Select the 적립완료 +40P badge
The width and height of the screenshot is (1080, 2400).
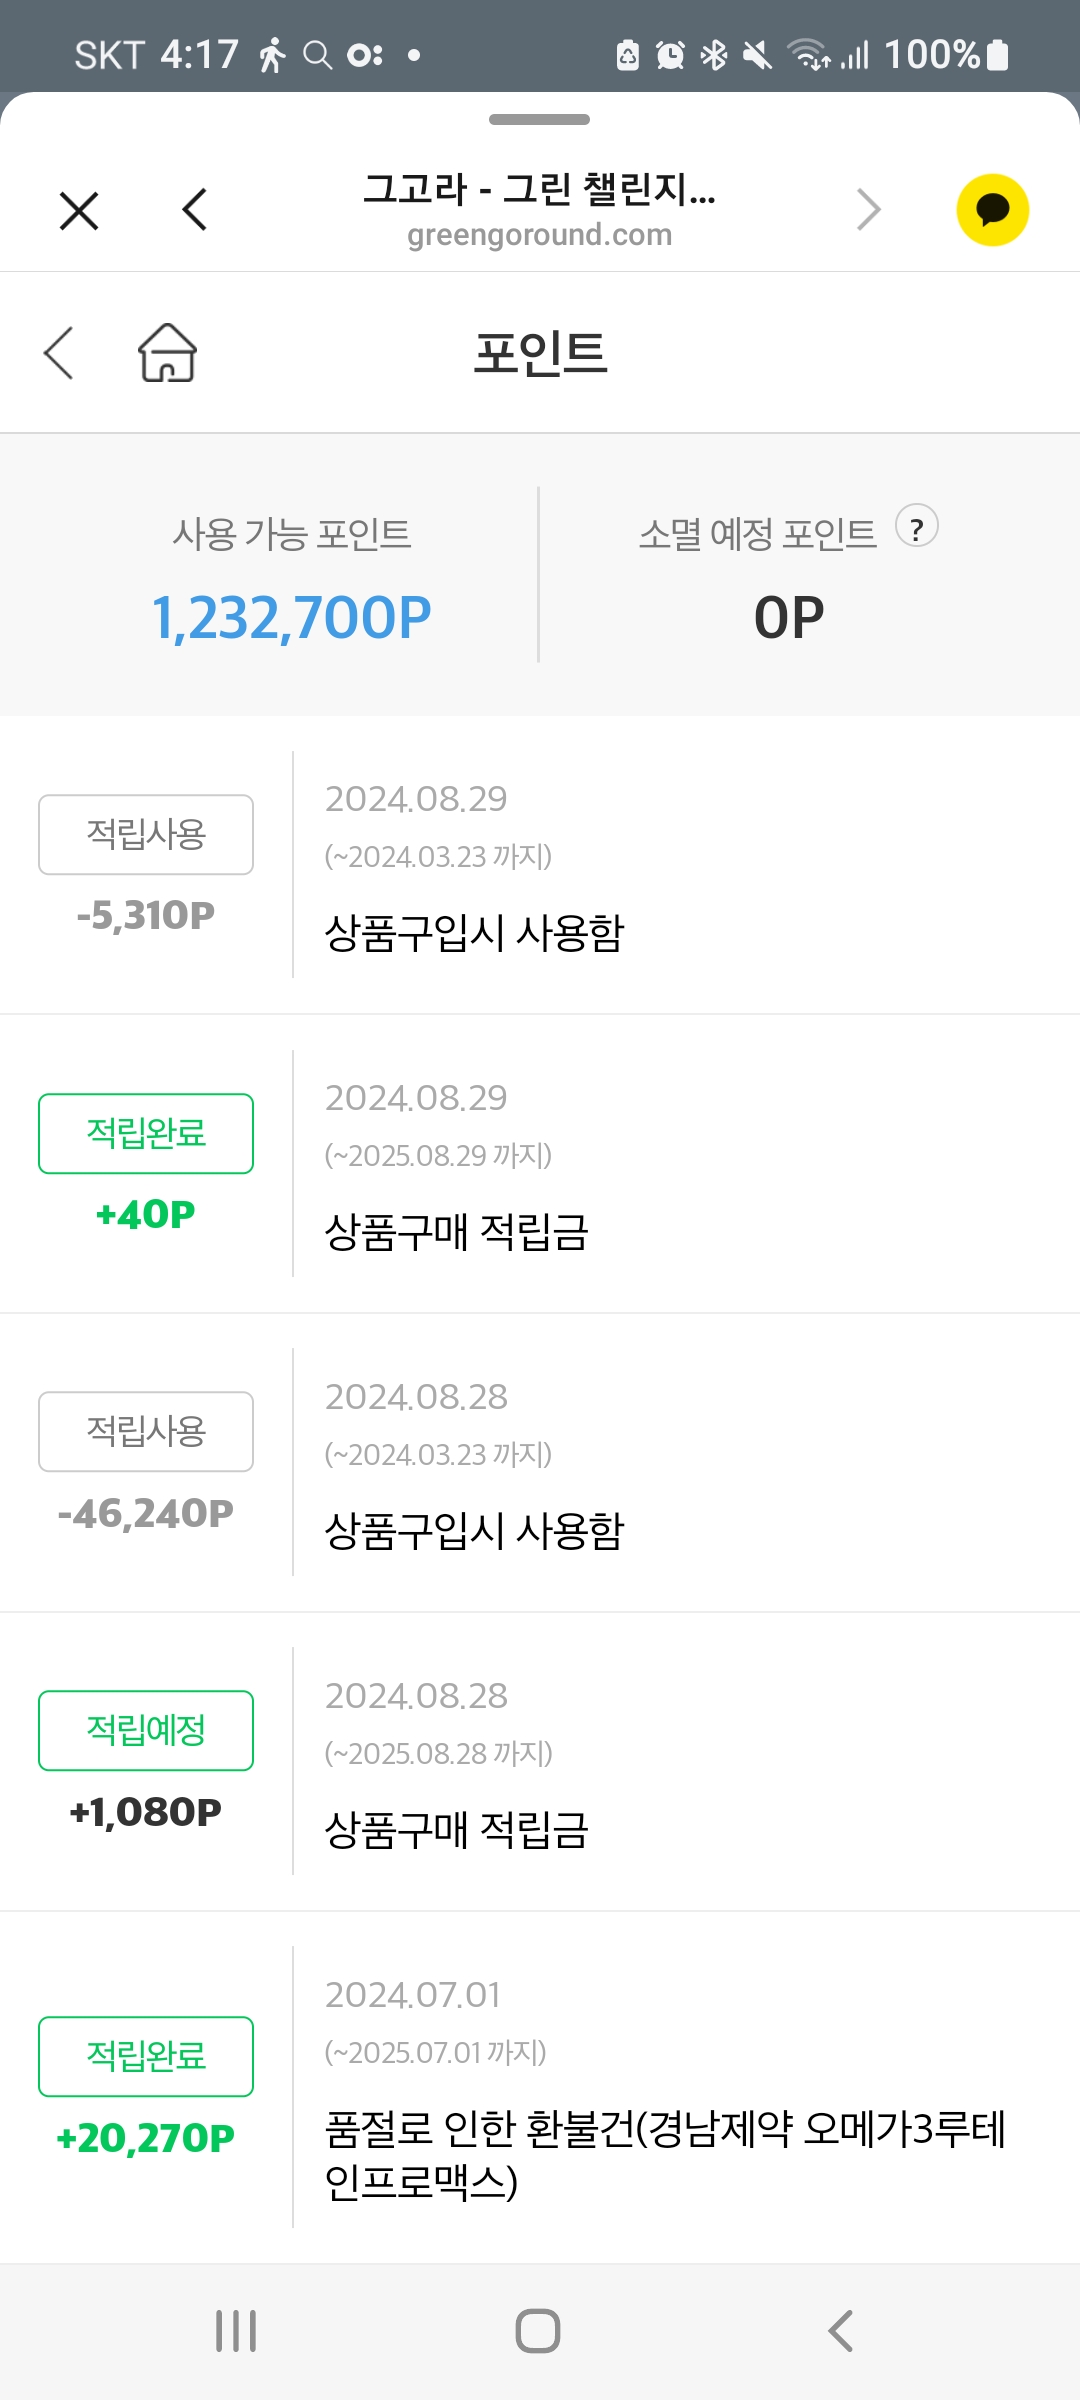pyautogui.click(x=146, y=1134)
